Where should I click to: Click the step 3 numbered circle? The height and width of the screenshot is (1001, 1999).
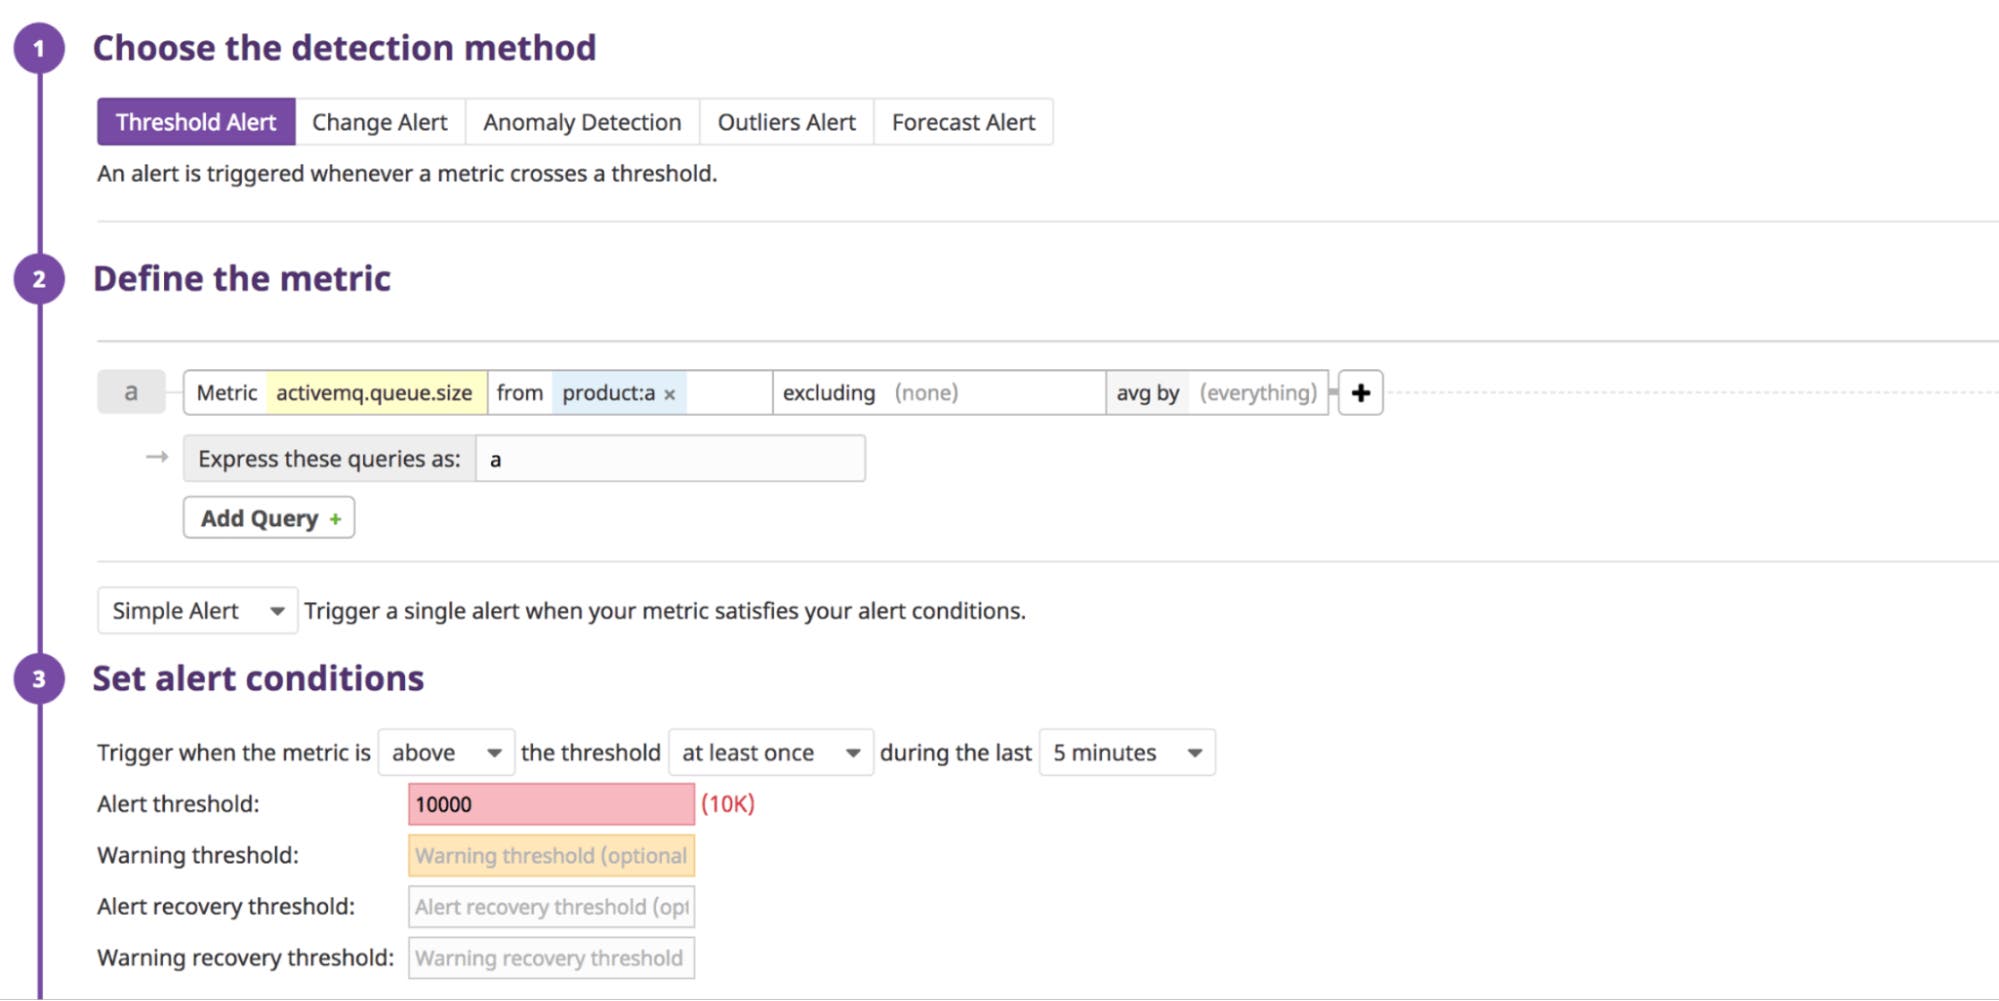click(37, 677)
